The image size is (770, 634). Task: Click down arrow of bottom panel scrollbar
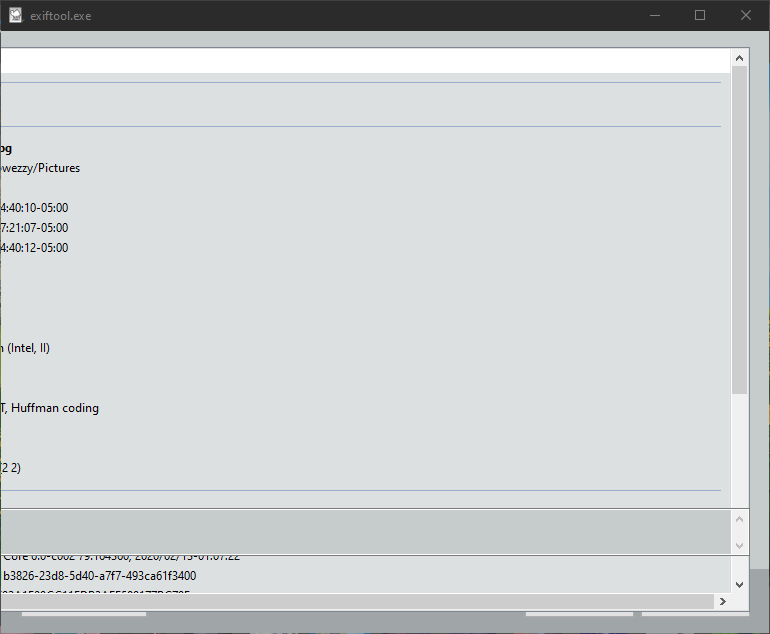point(740,584)
